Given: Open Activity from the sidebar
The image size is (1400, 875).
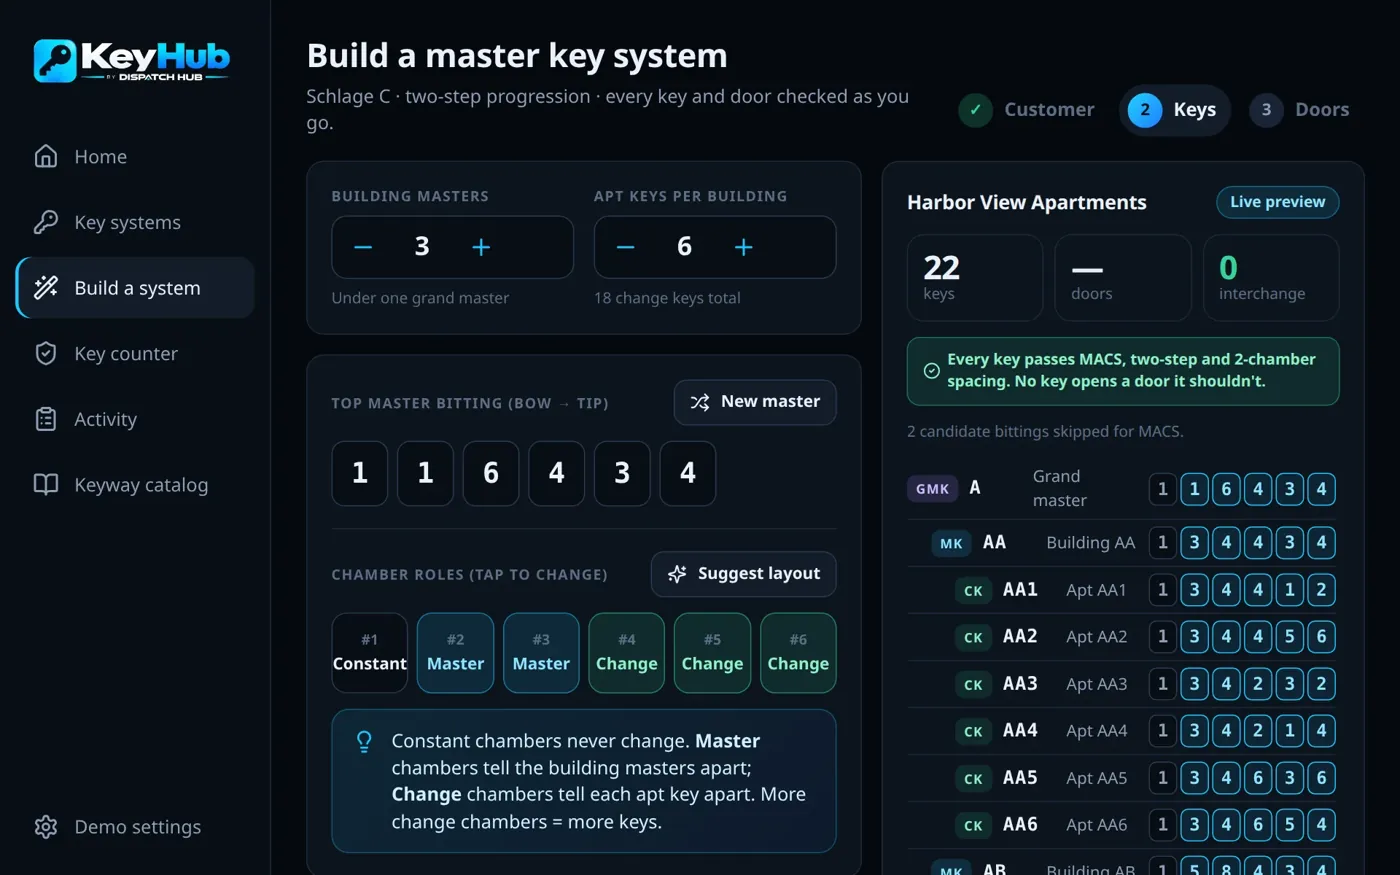Looking at the screenshot, I should point(135,419).
